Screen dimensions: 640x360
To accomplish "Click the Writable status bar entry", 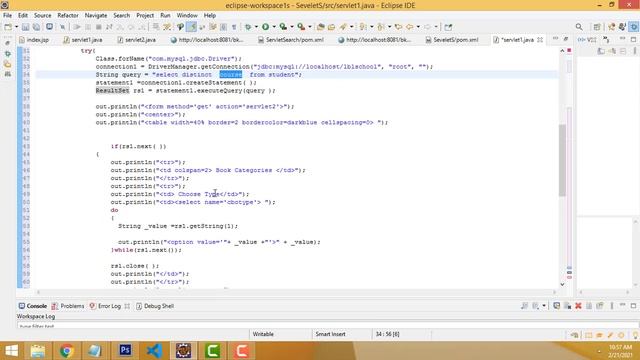I will pos(263,334).
